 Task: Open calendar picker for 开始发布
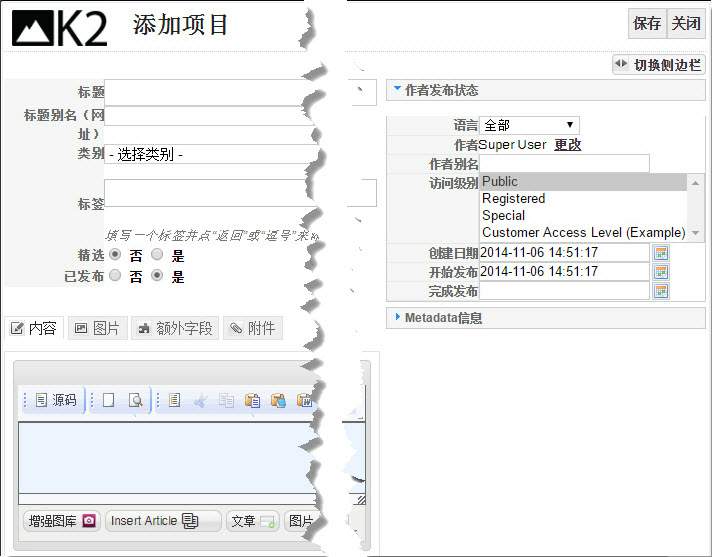tap(661, 272)
